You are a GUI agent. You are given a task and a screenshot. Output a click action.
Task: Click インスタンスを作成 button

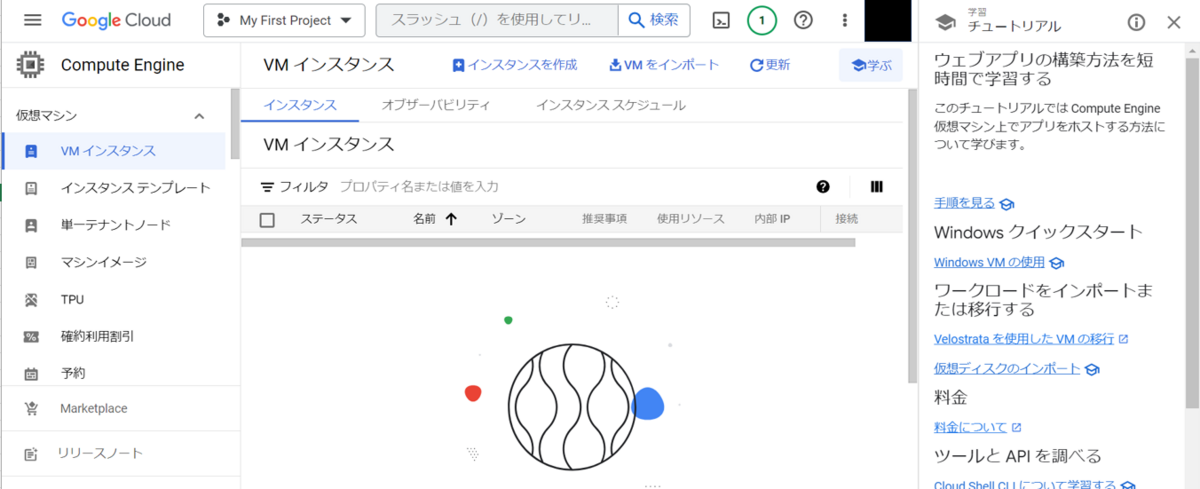tap(515, 65)
